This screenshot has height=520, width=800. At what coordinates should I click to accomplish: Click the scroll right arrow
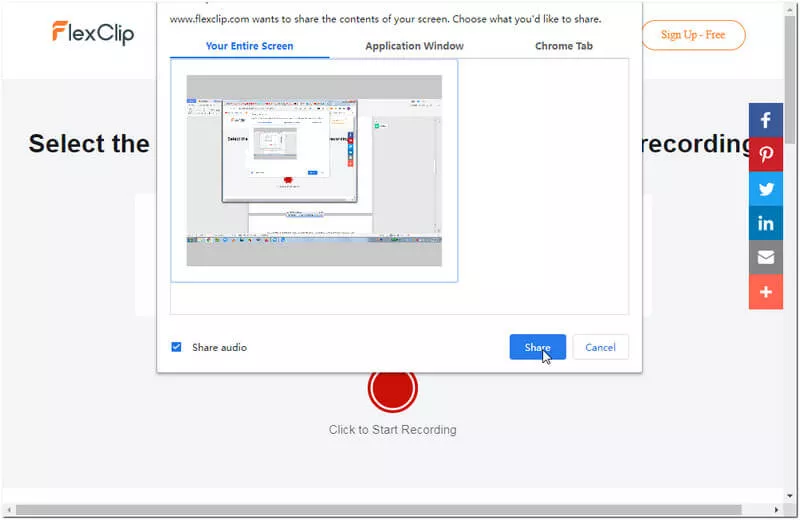pos(776,510)
